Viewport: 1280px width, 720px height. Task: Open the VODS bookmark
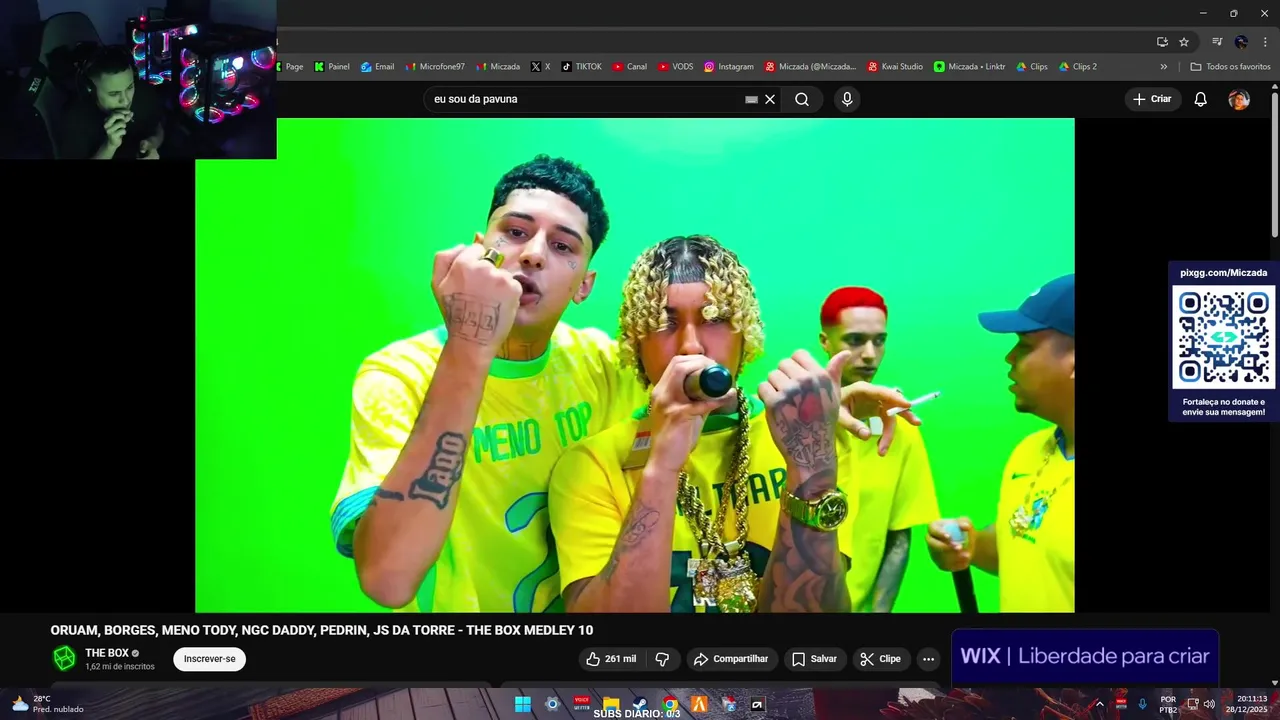675,67
